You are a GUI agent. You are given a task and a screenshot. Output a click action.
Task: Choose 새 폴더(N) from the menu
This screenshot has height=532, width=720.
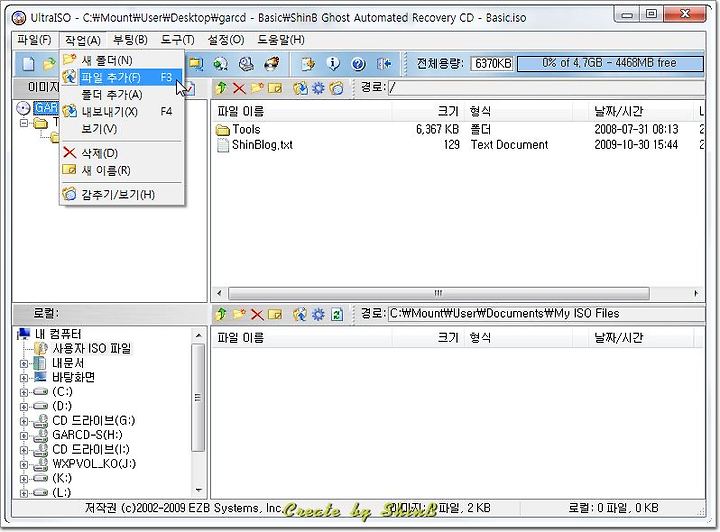pos(122,60)
